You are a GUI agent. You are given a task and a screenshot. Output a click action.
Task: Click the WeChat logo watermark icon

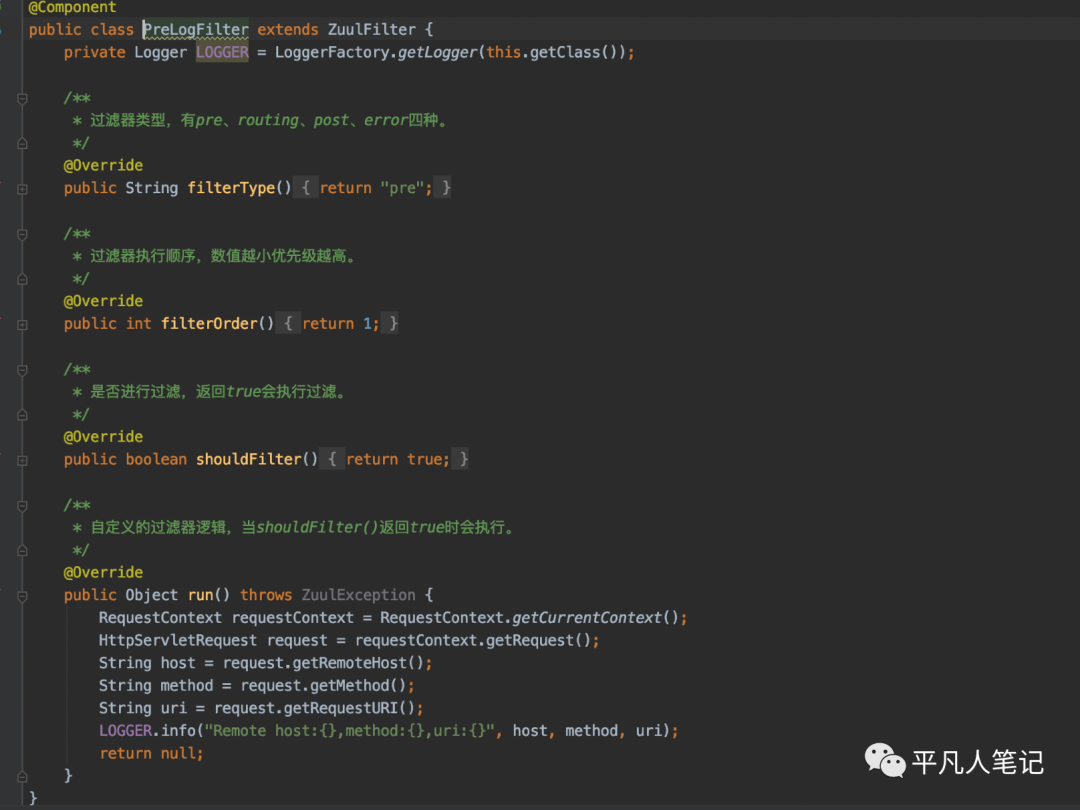(x=885, y=760)
